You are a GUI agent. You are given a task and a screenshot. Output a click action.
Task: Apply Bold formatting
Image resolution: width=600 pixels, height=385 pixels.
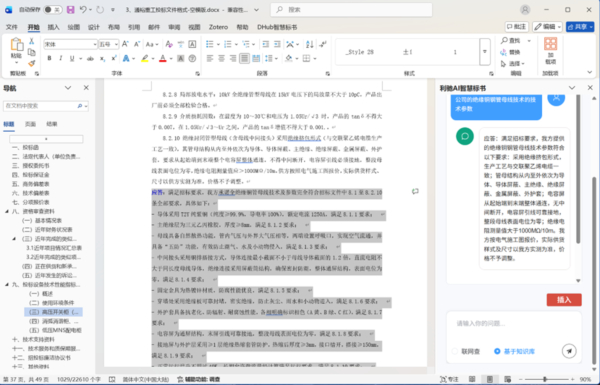point(49,59)
